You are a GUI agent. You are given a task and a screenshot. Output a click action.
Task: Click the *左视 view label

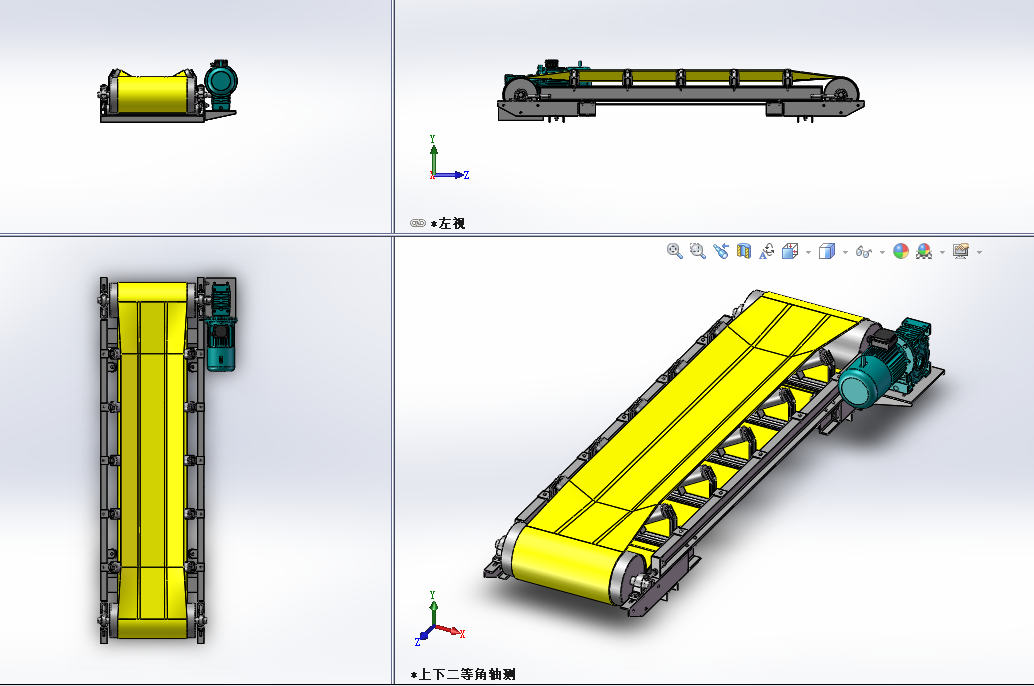(448, 224)
